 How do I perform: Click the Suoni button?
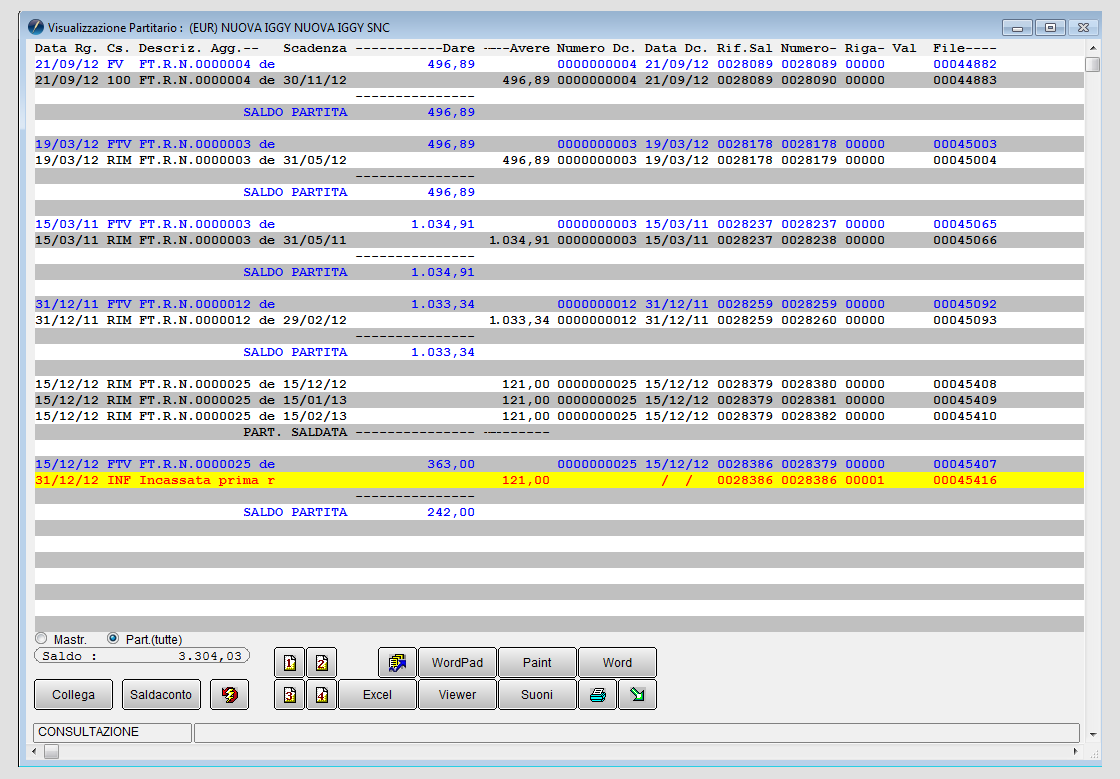point(537,695)
